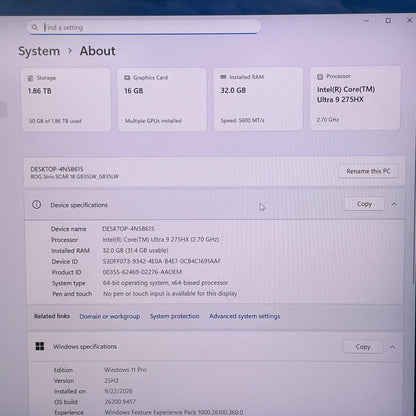Select 32.0 GB (31.4 GB usable) text

(x=135, y=250)
